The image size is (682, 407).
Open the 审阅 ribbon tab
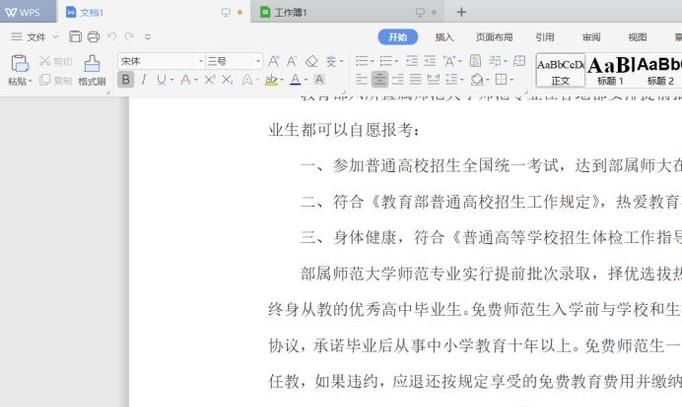(591, 37)
